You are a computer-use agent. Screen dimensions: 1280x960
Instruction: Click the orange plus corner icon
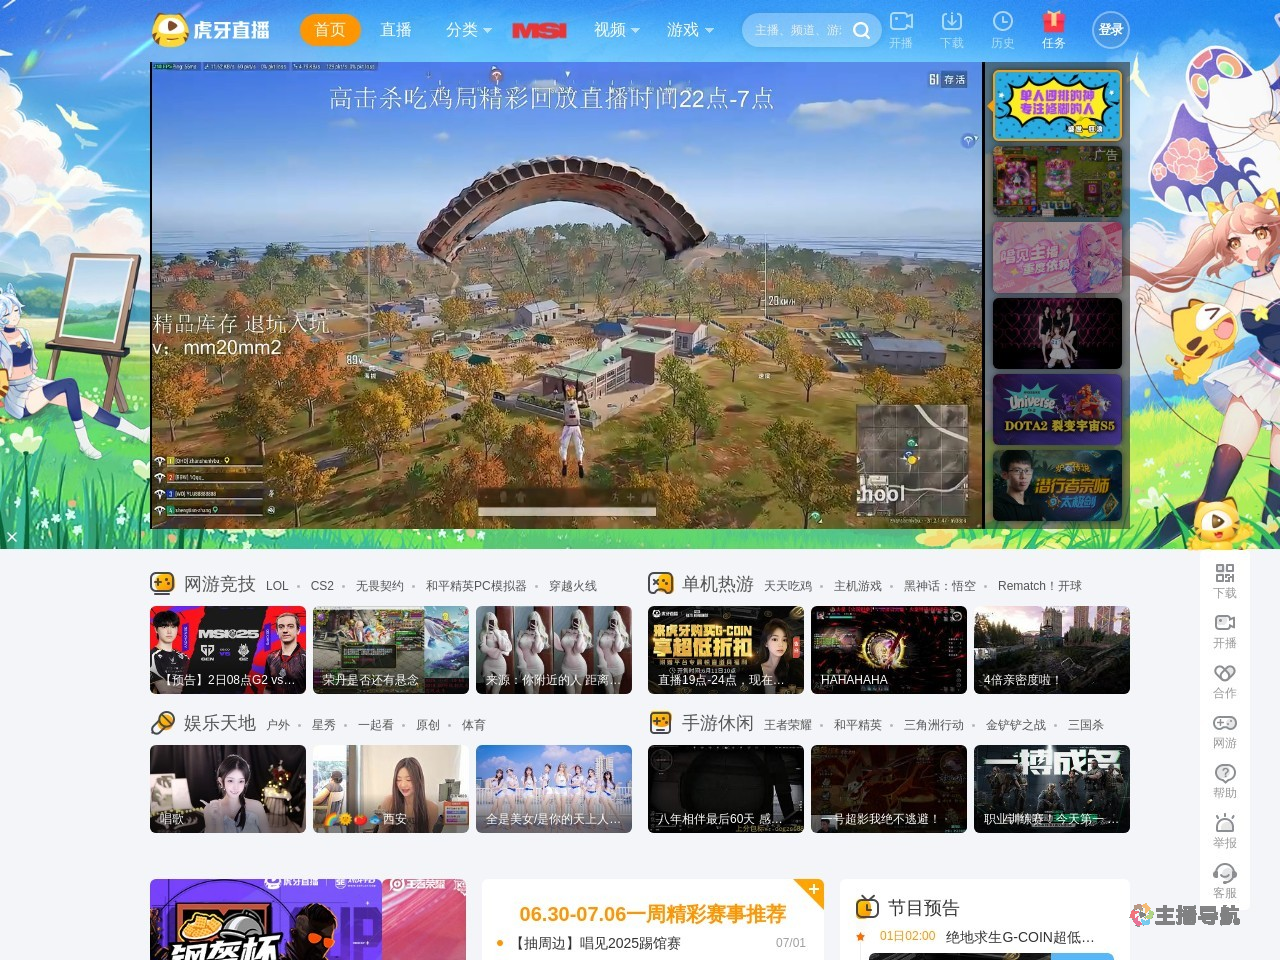tap(814, 889)
